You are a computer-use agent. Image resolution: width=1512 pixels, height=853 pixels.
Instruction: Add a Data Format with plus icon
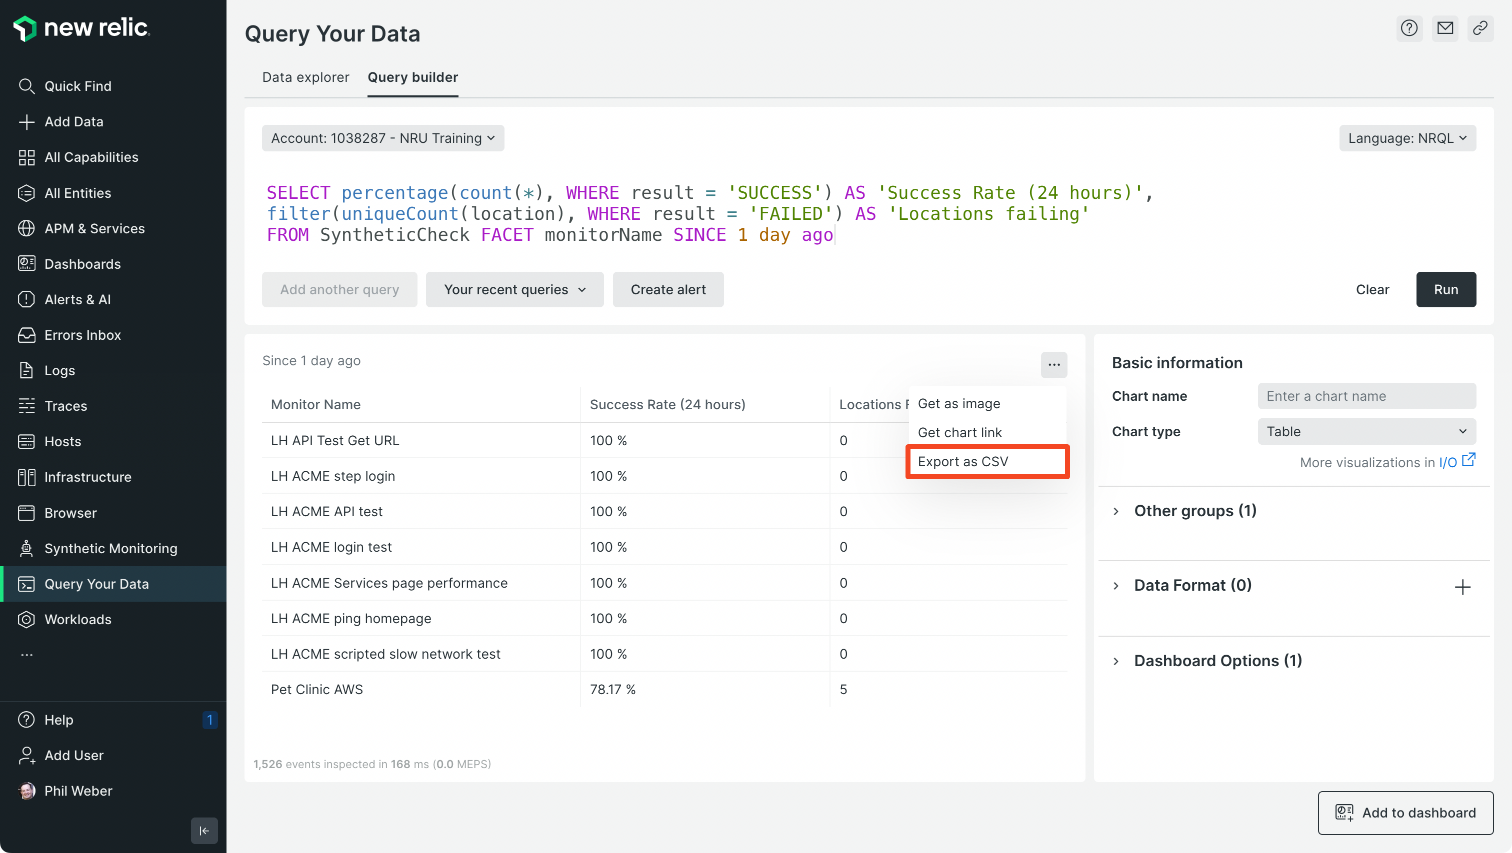[1462, 587]
